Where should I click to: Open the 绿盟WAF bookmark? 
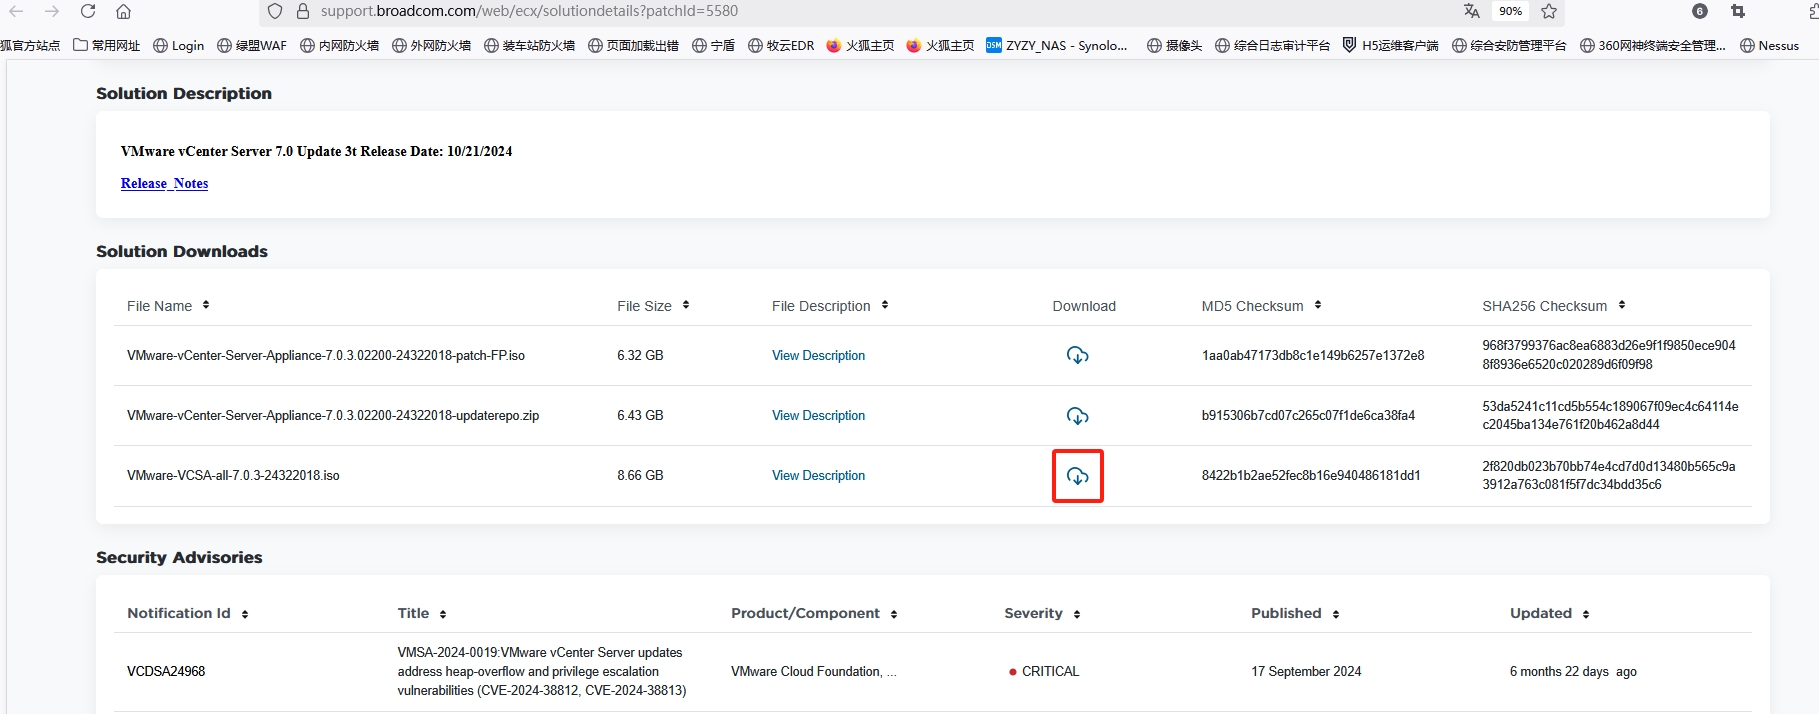point(252,45)
